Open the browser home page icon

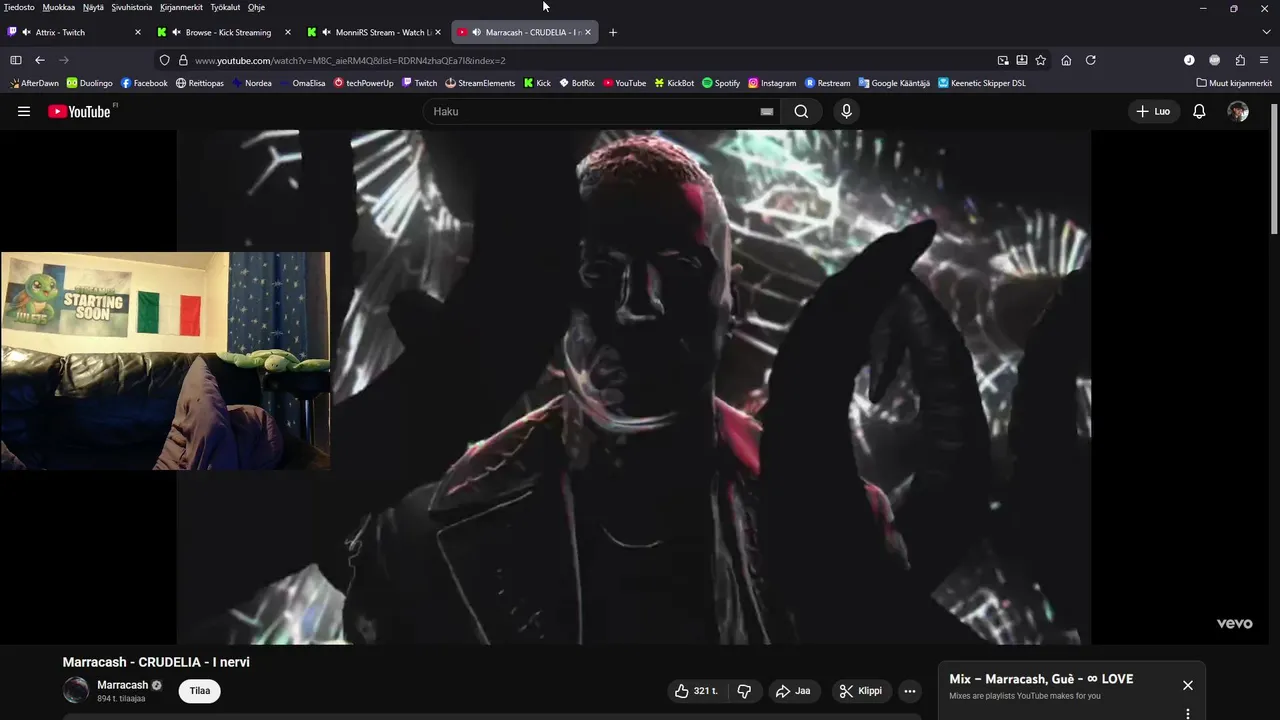tap(1066, 60)
